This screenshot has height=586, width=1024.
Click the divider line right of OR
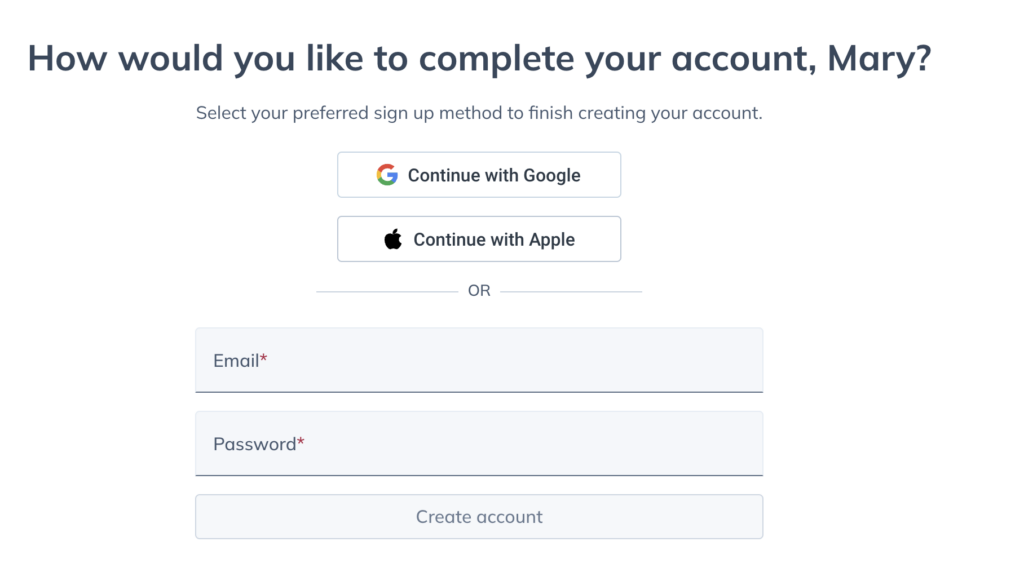[x=571, y=291]
